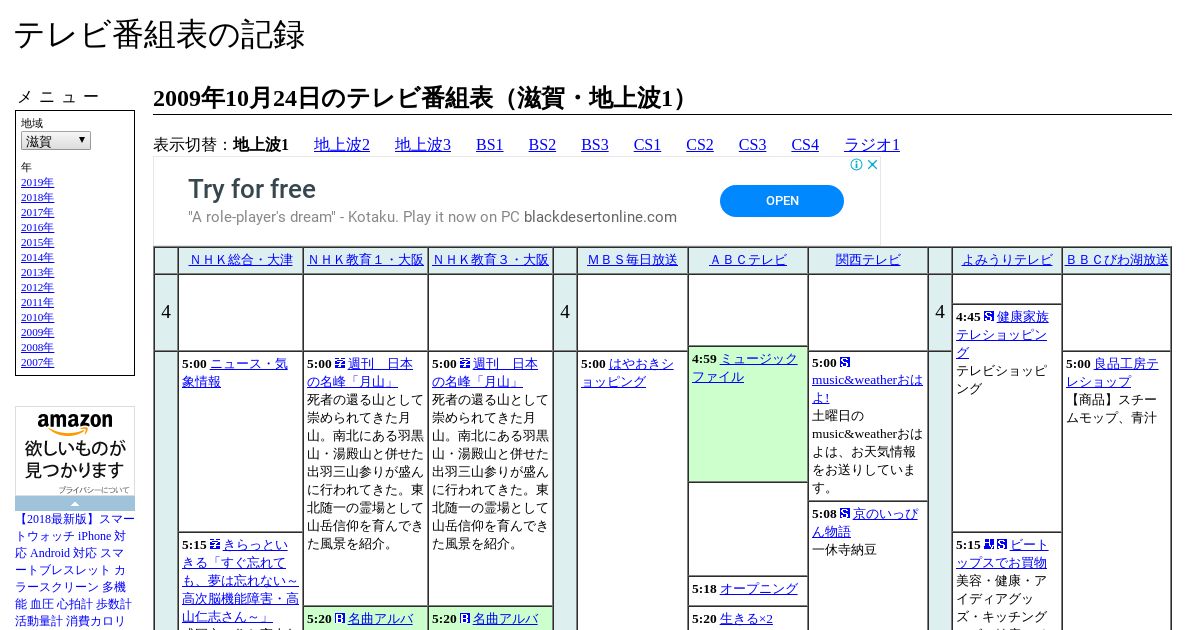This screenshot has height=630, width=1200.
Task: Click caption icon in NHK教育3 5:00 program
Action: coord(465,364)
